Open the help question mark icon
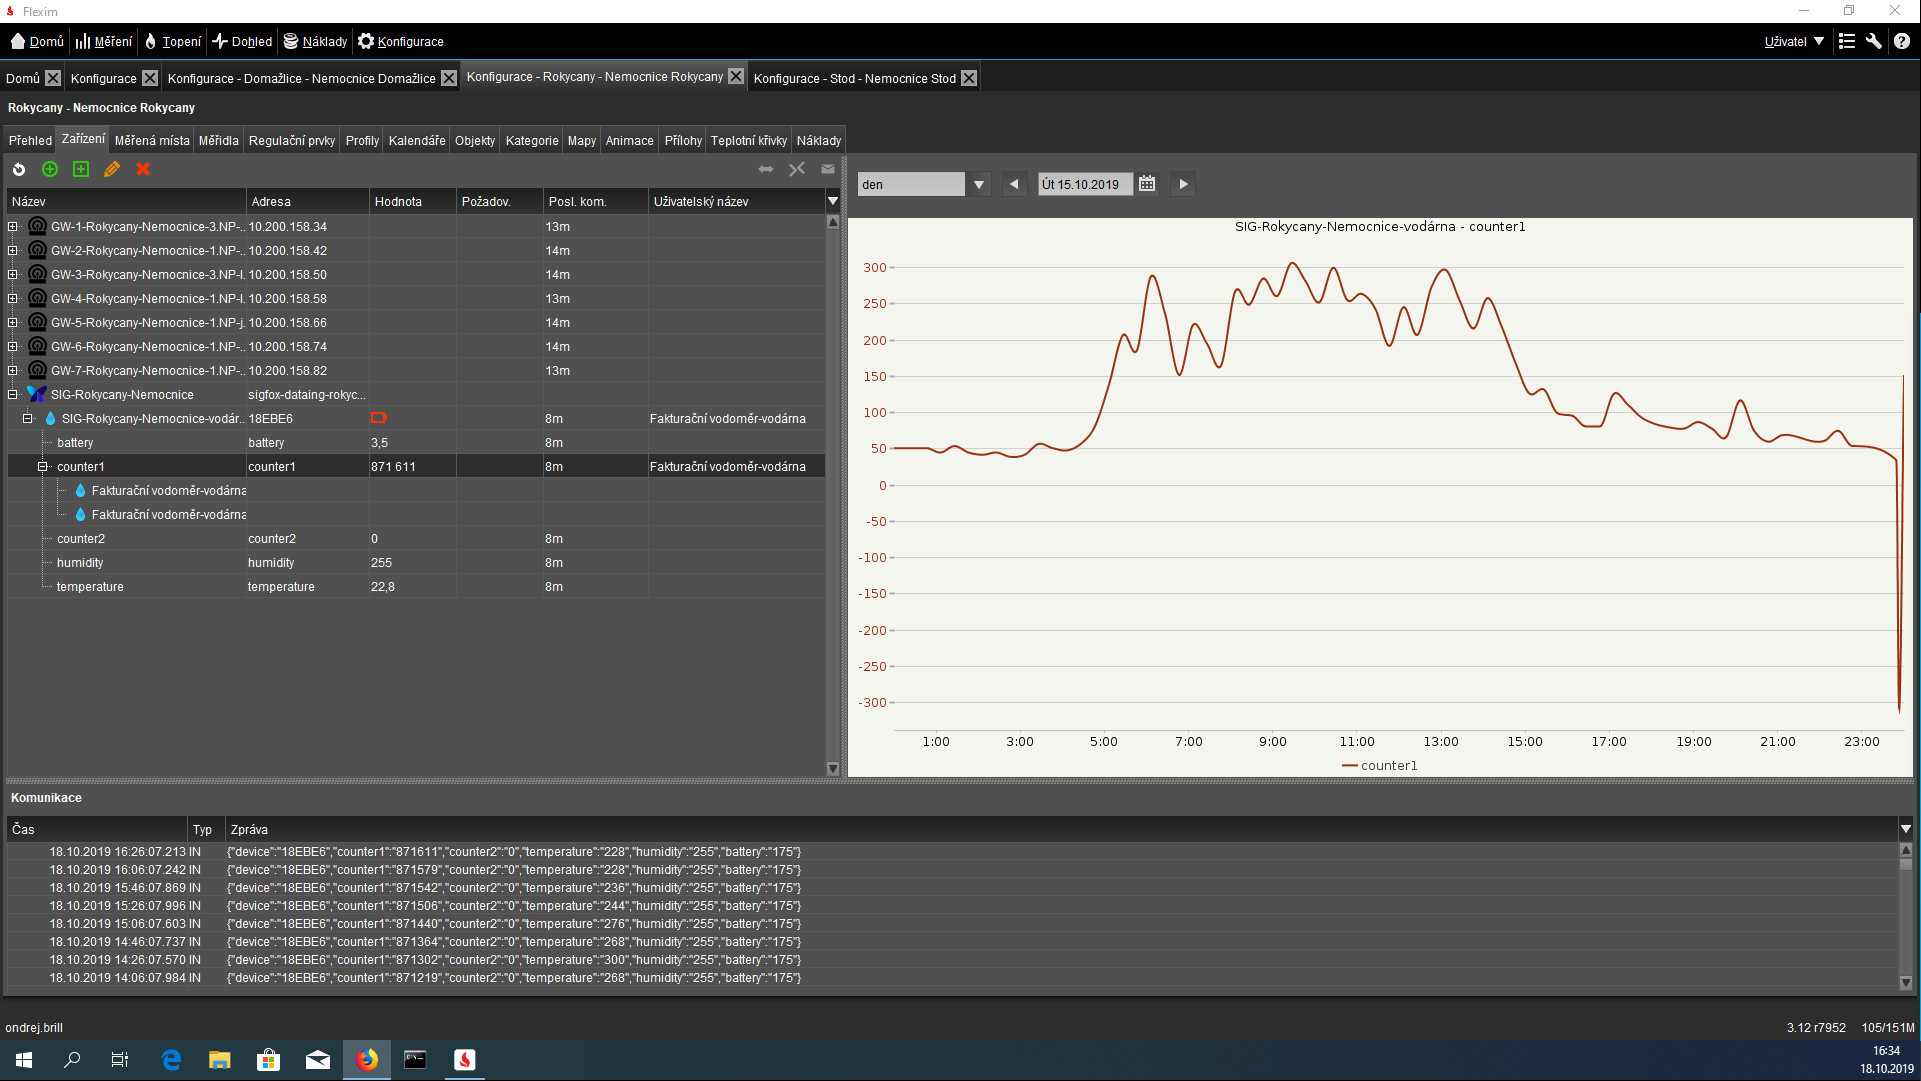The width and height of the screenshot is (1921, 1081). tap(1901, 41)
